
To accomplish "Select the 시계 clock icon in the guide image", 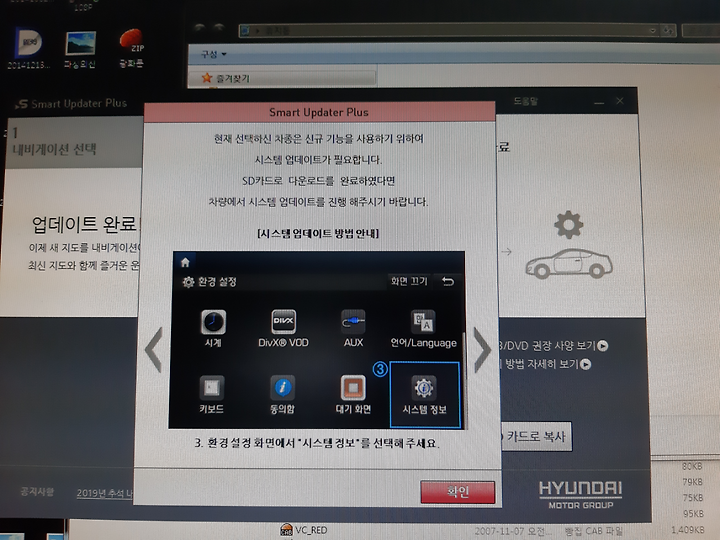I will [x=213, y=328].
